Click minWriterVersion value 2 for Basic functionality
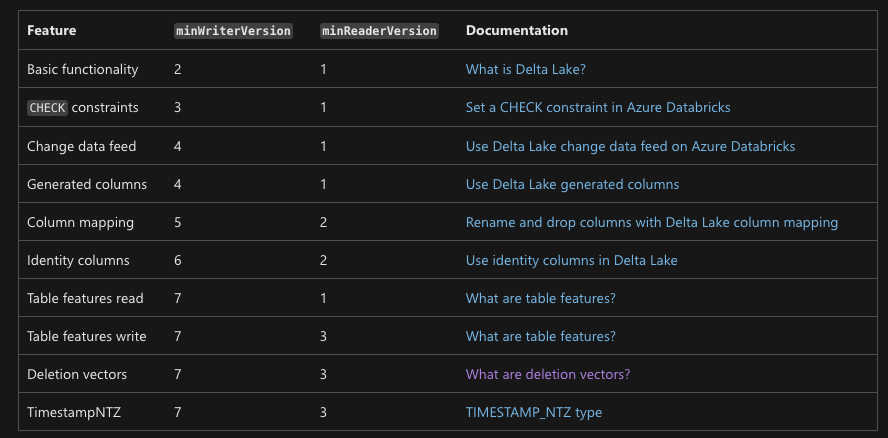The width and height of the screenshot is (888, 438). (x=178, y=69)
